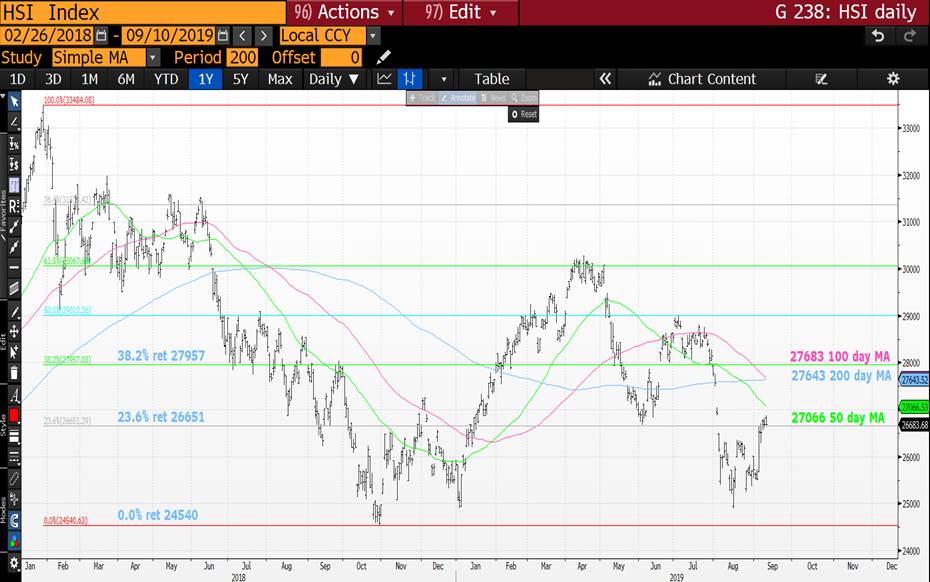The height and width of the screenshot is (582, 930).
Task: Toggle the bar chart type button
Action: point(409,79)
